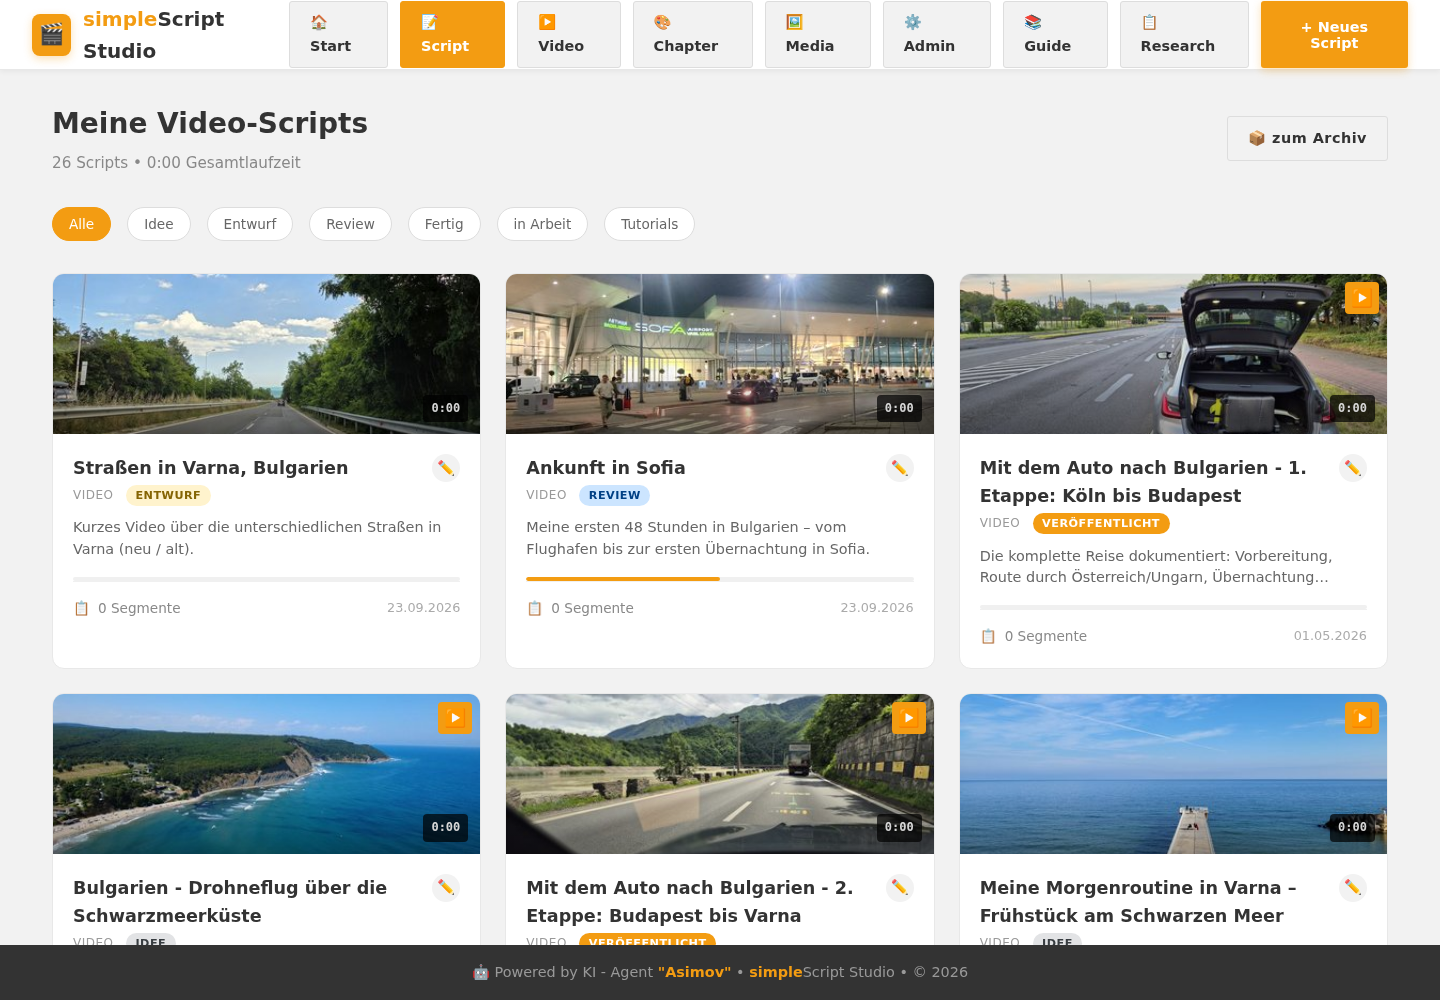Open the Ankunft in Sofia airport thumbnail
The height and width of the screenshot is (1000, 1440).
point(720,354)
